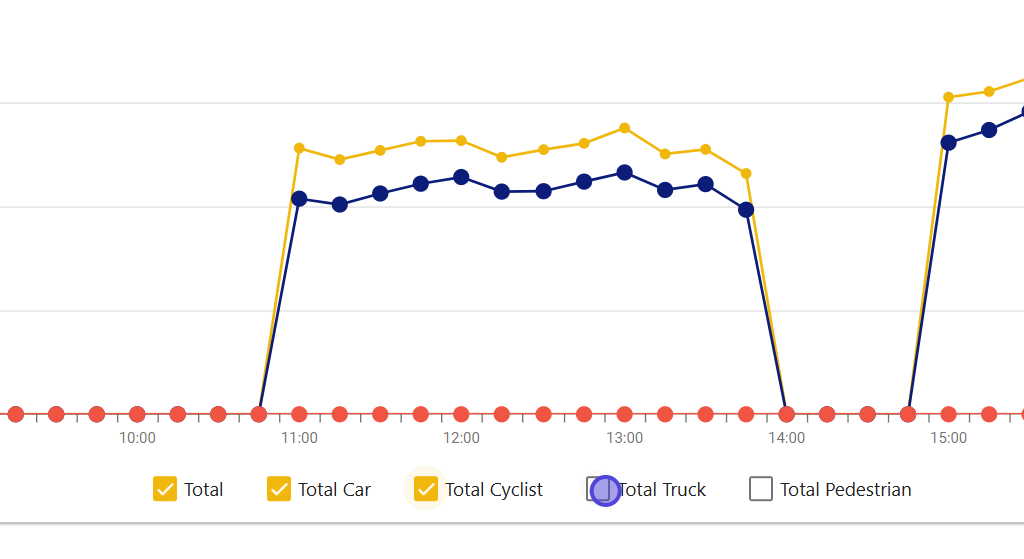
Task: Disable the Total Cyclist checkbox
Action: click(x=427, y=489)
